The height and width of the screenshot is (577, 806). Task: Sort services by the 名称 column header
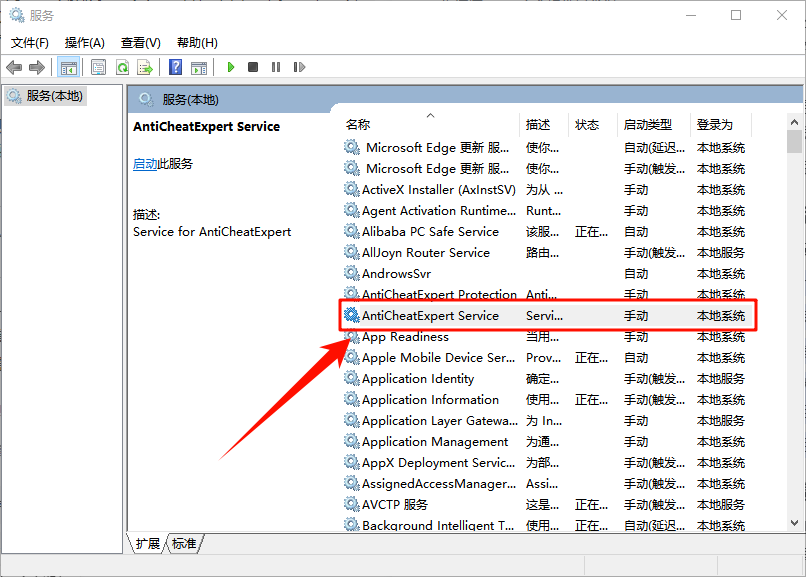coord(358,125)
